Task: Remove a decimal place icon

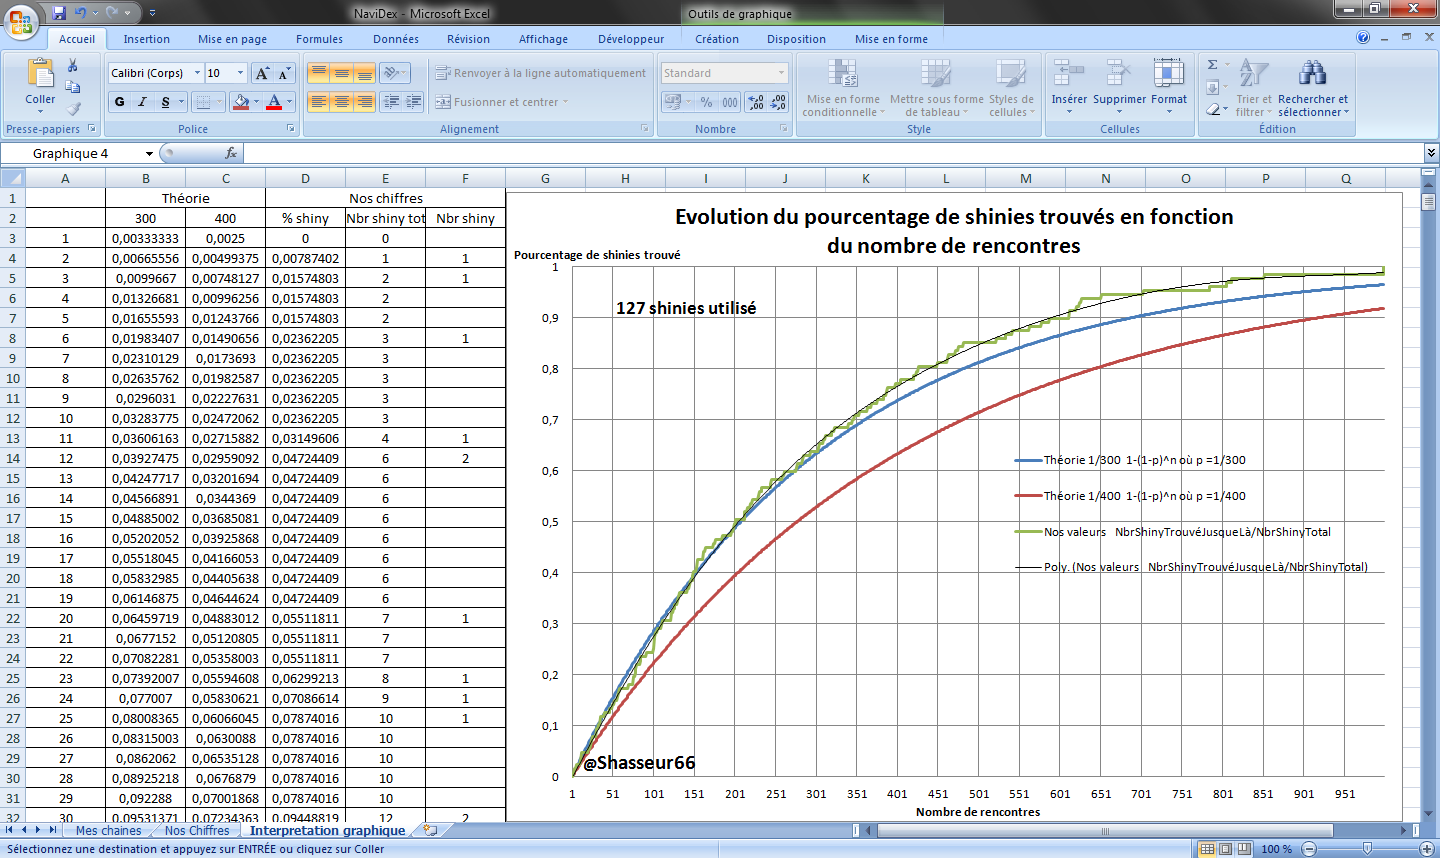Action: [x=778, y=102]
